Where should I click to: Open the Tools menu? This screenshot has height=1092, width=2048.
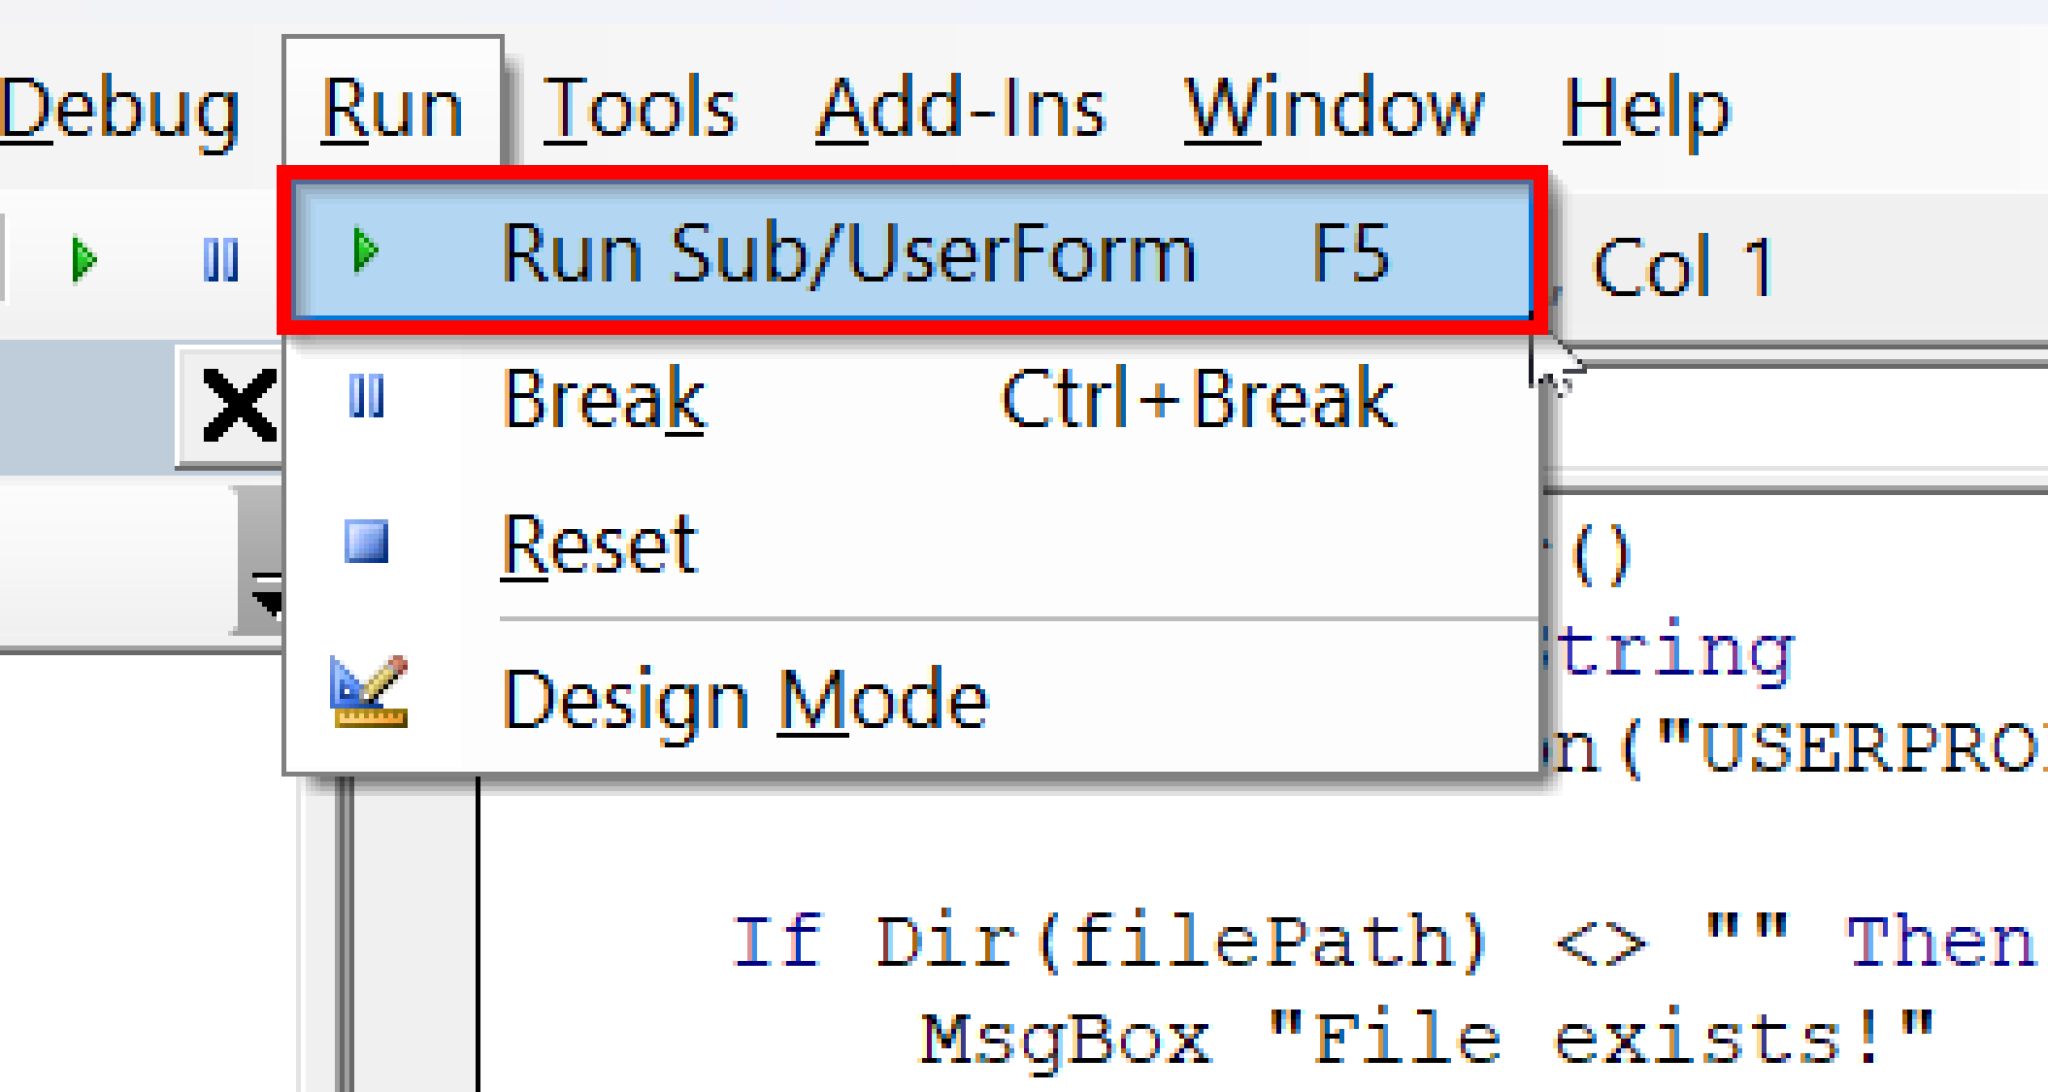point(640,108)
